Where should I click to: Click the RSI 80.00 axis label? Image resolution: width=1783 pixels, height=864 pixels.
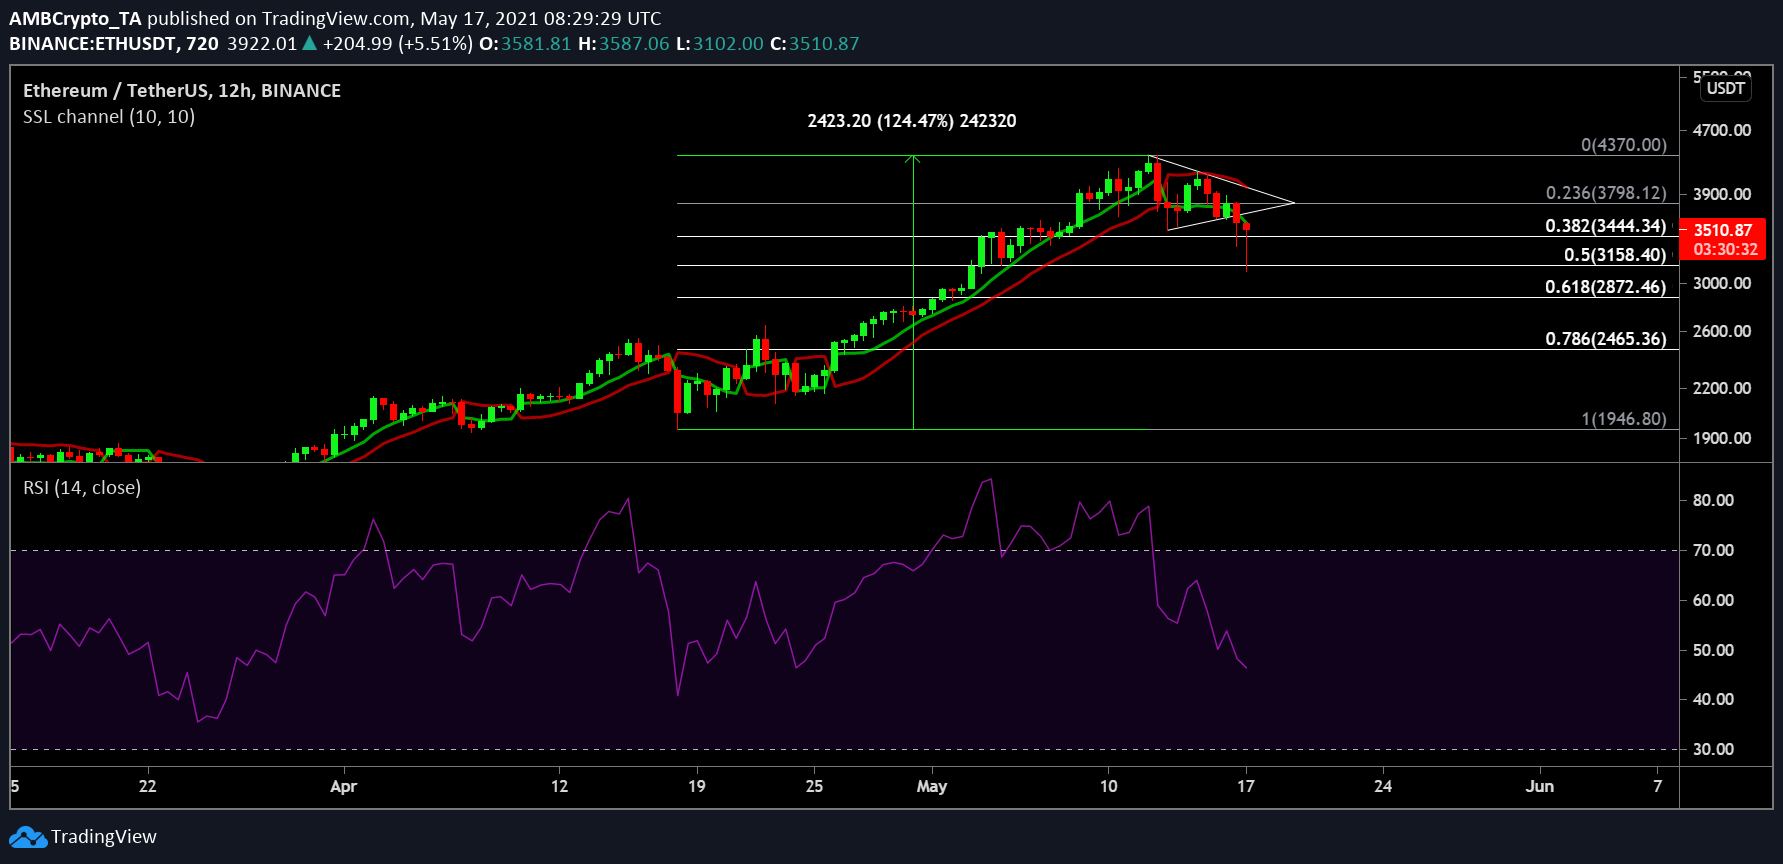point(1713,500)
